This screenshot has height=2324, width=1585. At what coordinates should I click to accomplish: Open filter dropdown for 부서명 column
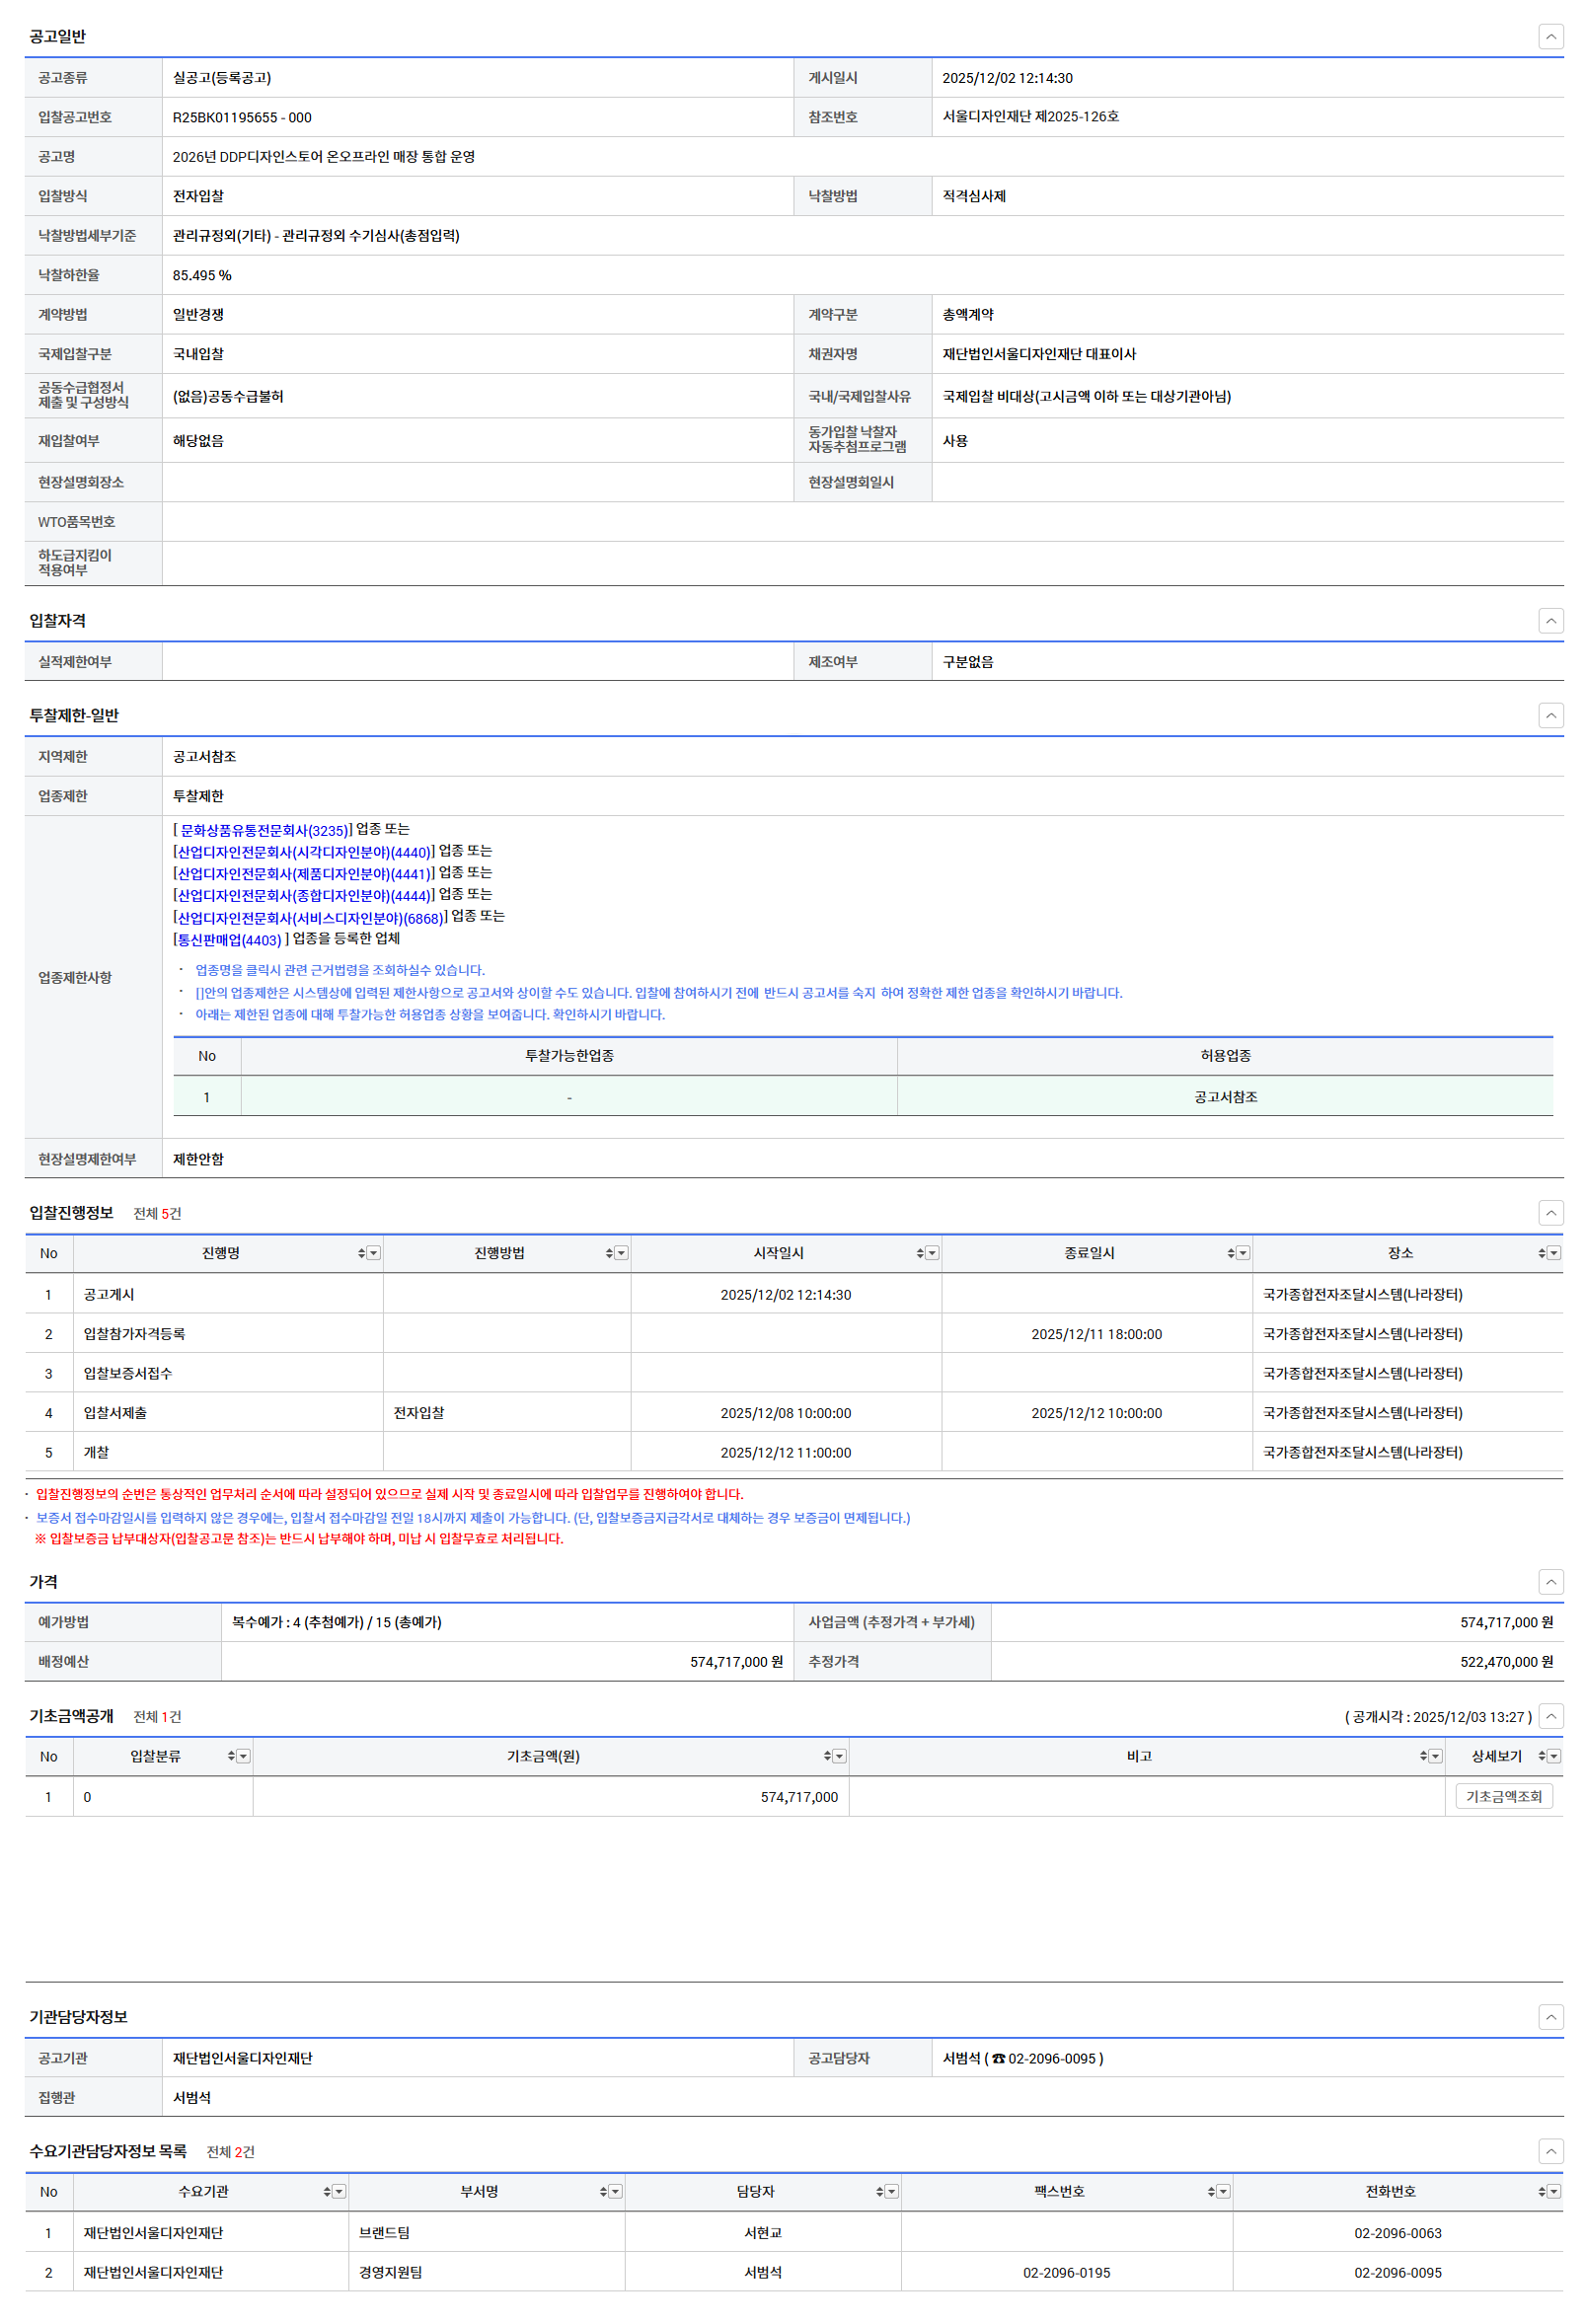616,2192
